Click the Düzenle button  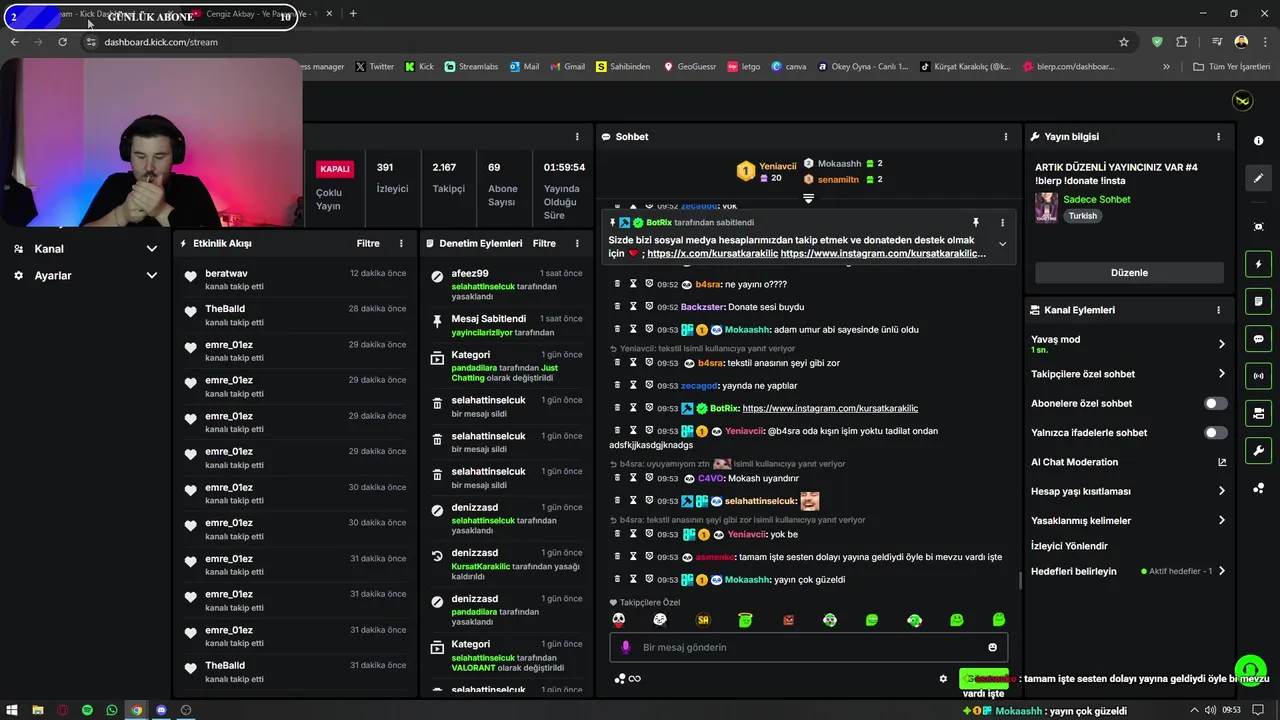pyautogui.click(x=1129, y=273)
